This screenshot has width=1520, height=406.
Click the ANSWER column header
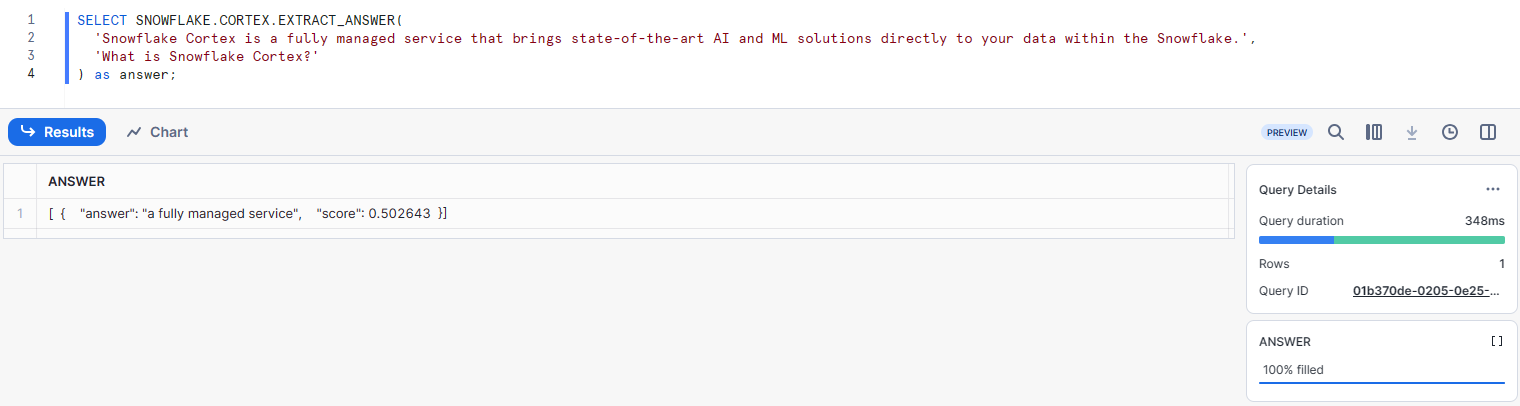[x=77, y=182]
